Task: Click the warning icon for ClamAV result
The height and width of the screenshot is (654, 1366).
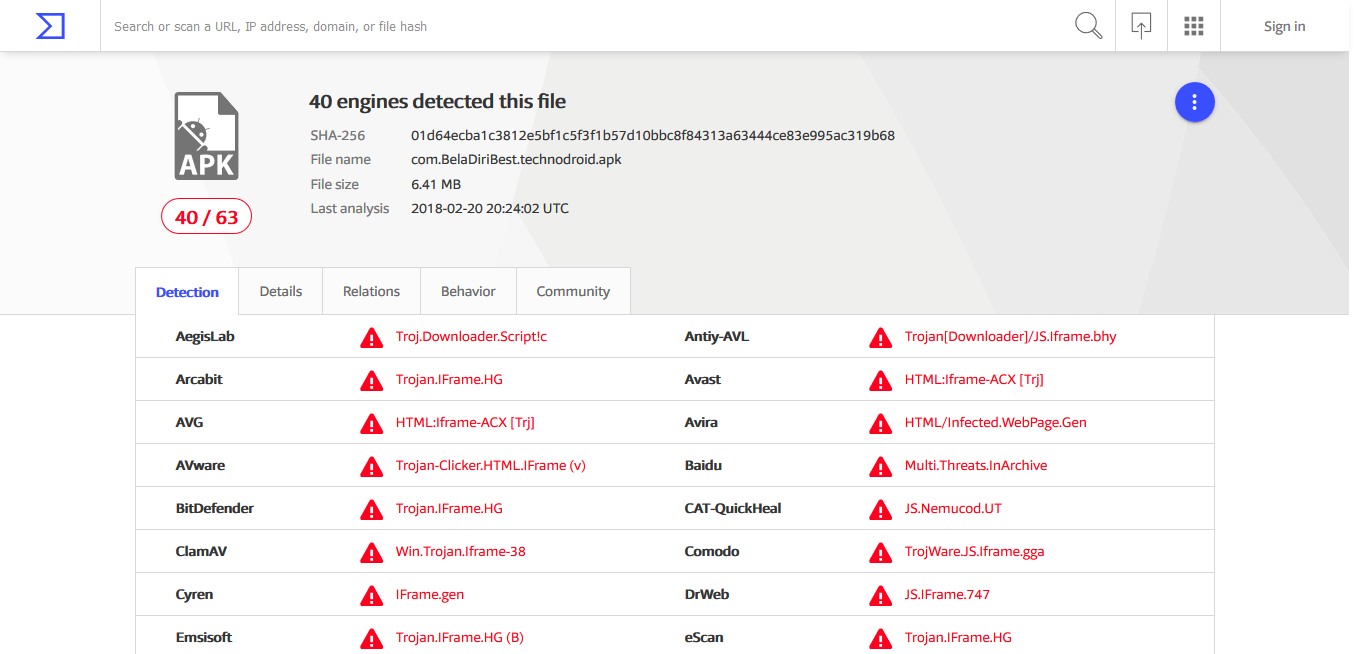Action: click(x=371, y=553)
